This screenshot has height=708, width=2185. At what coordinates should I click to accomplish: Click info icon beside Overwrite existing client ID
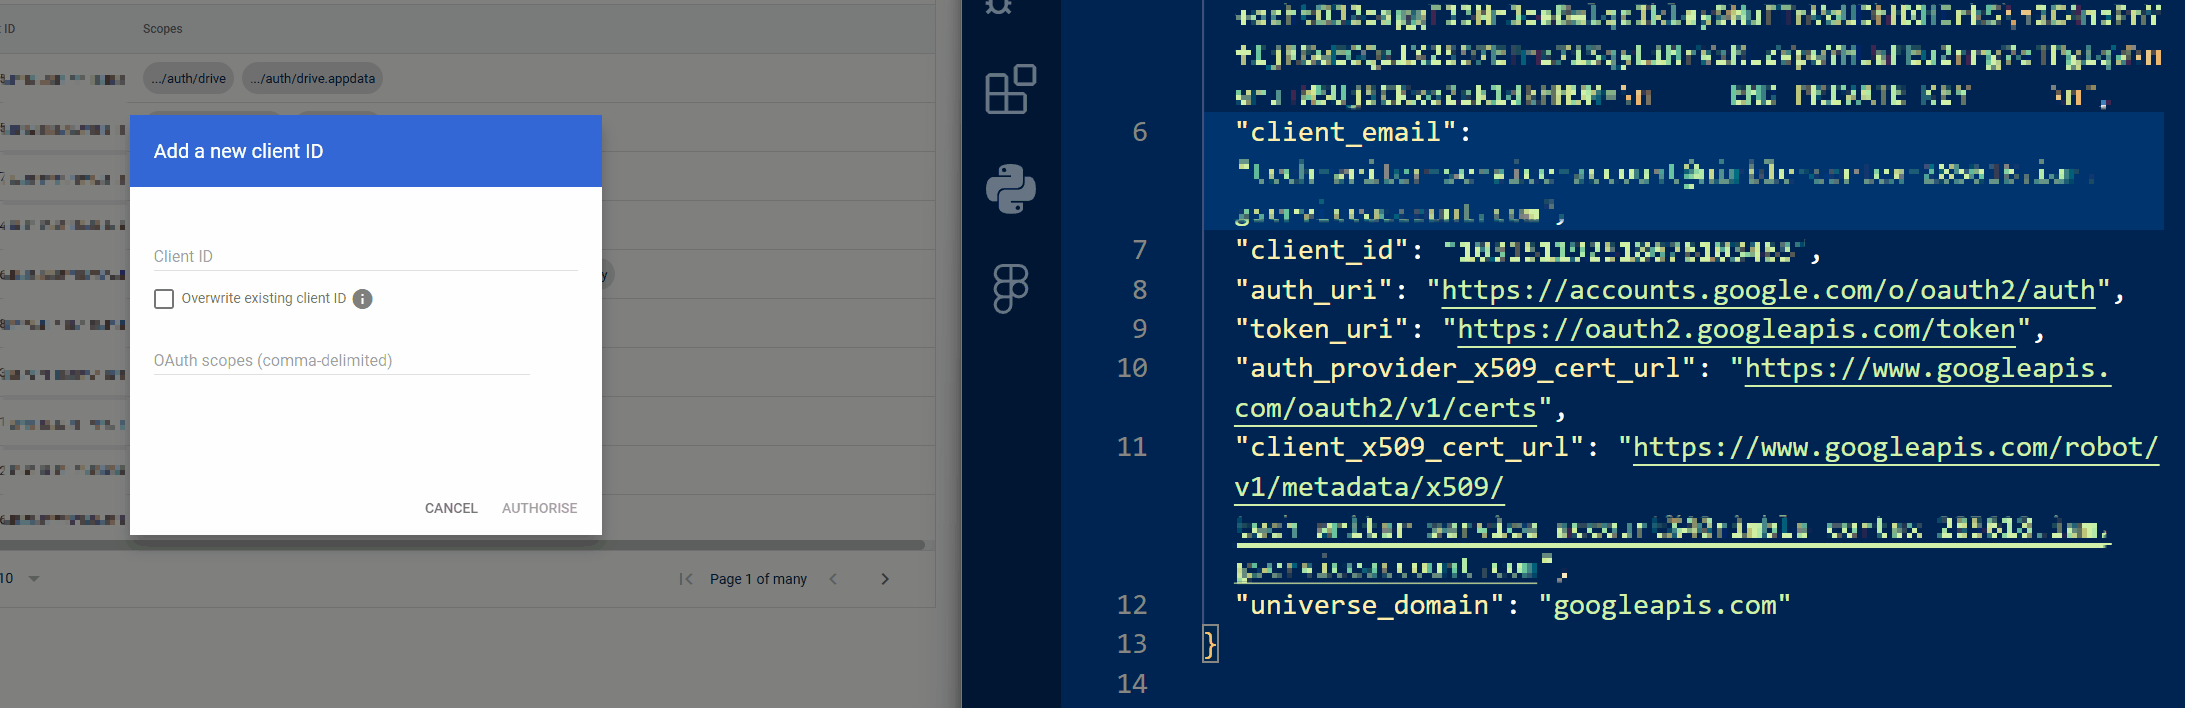point(363,299)
